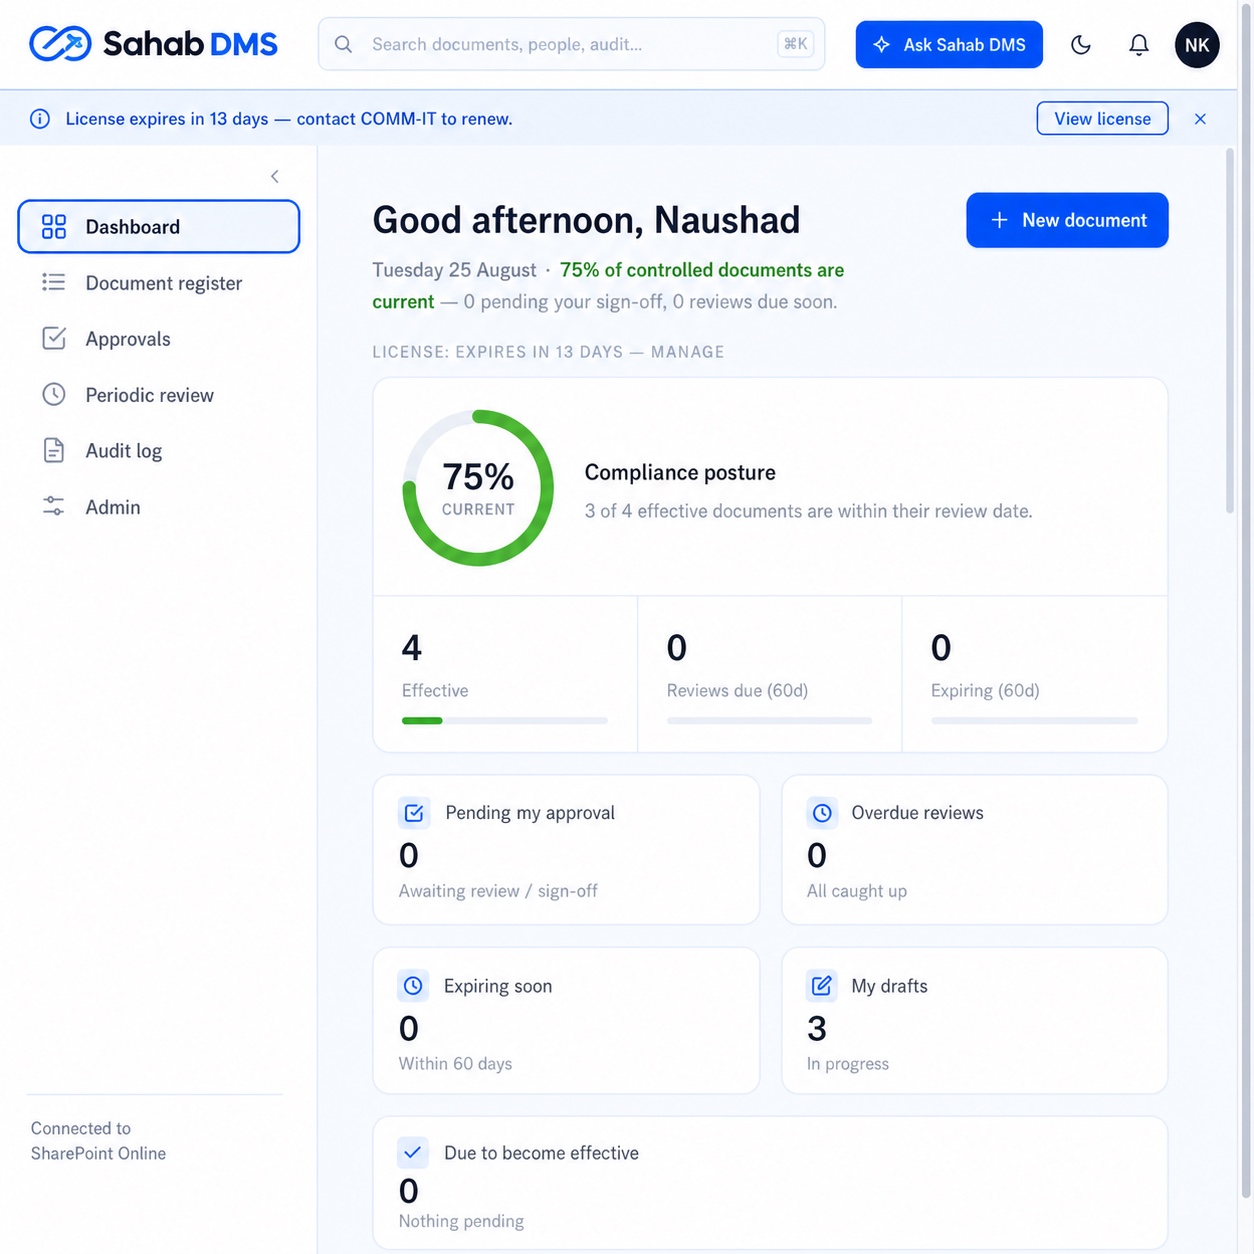1254x1254 pixels.
Task: Dismiss the license expiry banner
Action: (x=1200, y=119)
